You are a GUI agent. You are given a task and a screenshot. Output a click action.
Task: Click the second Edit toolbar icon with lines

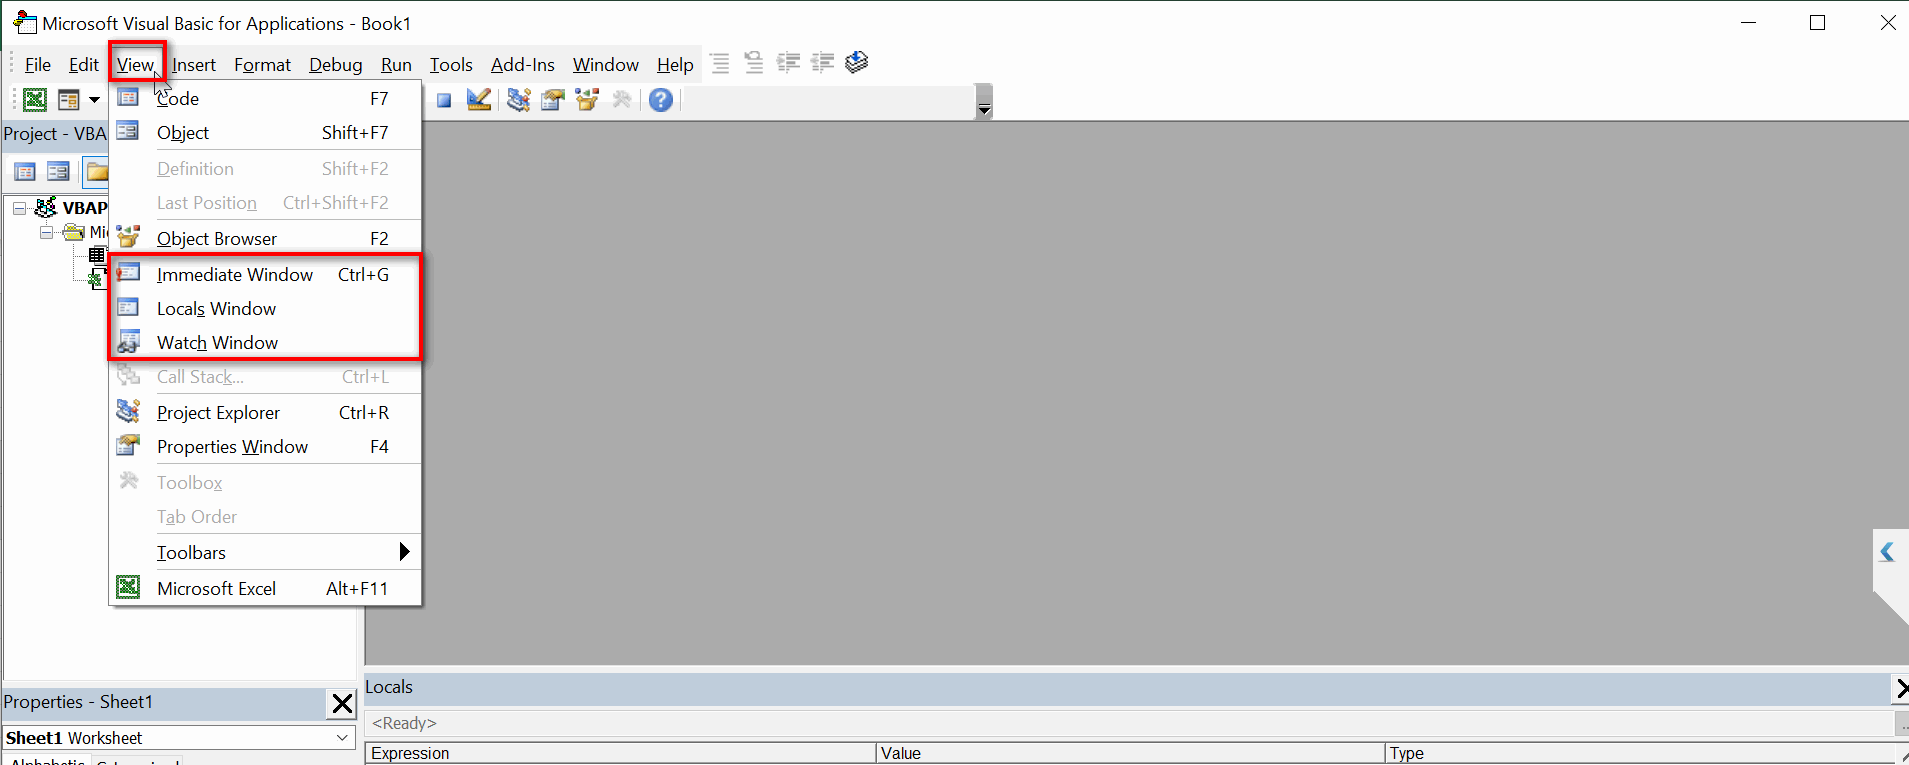click(x=754, y=63)
